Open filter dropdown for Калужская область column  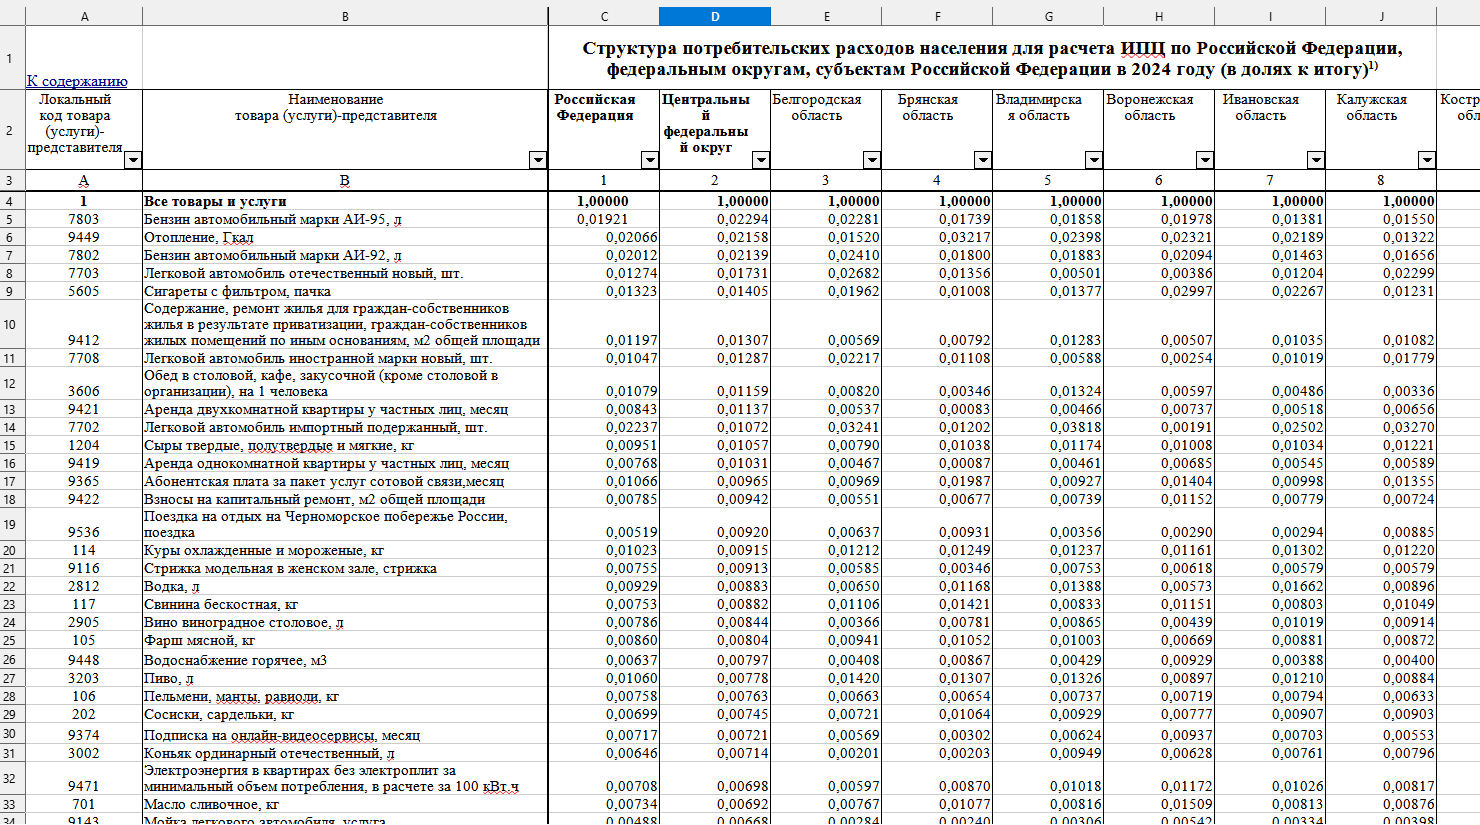coord(1427,160)
